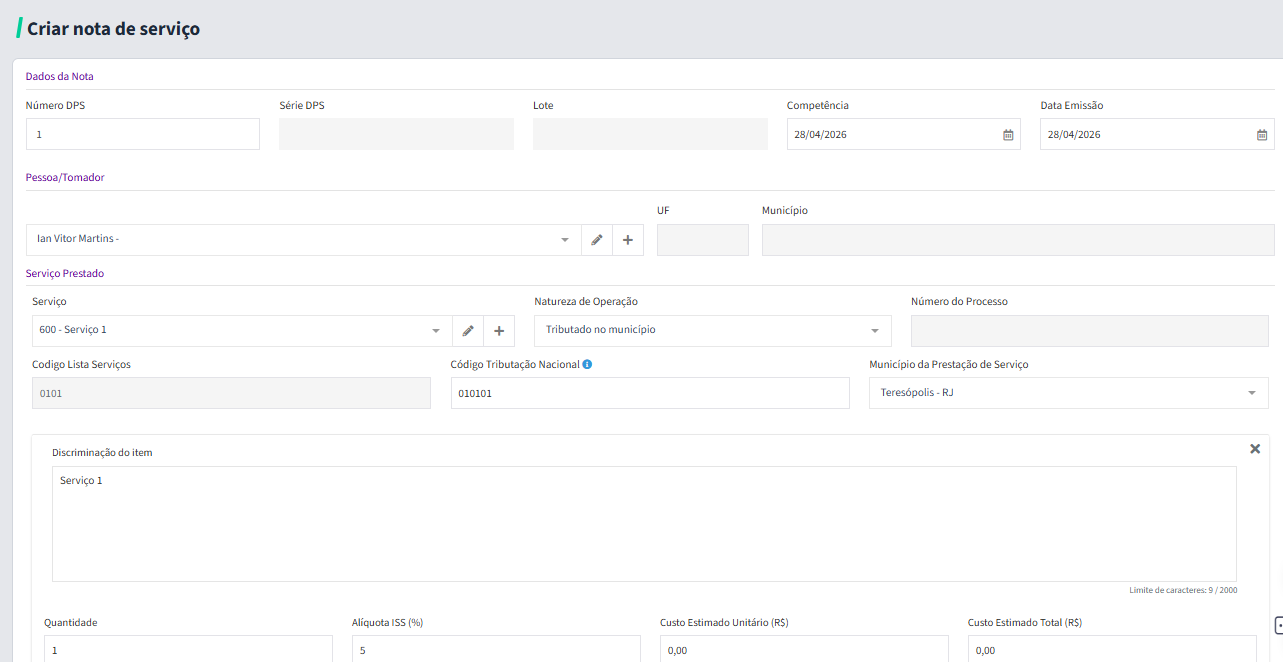Open the Serviço 600 - Serviço 1 dropdown

[435, 331]
